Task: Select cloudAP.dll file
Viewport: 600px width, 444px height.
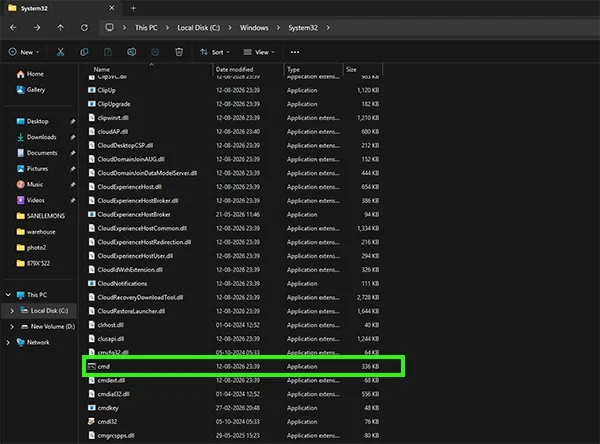Action: [x=233, y=132]
